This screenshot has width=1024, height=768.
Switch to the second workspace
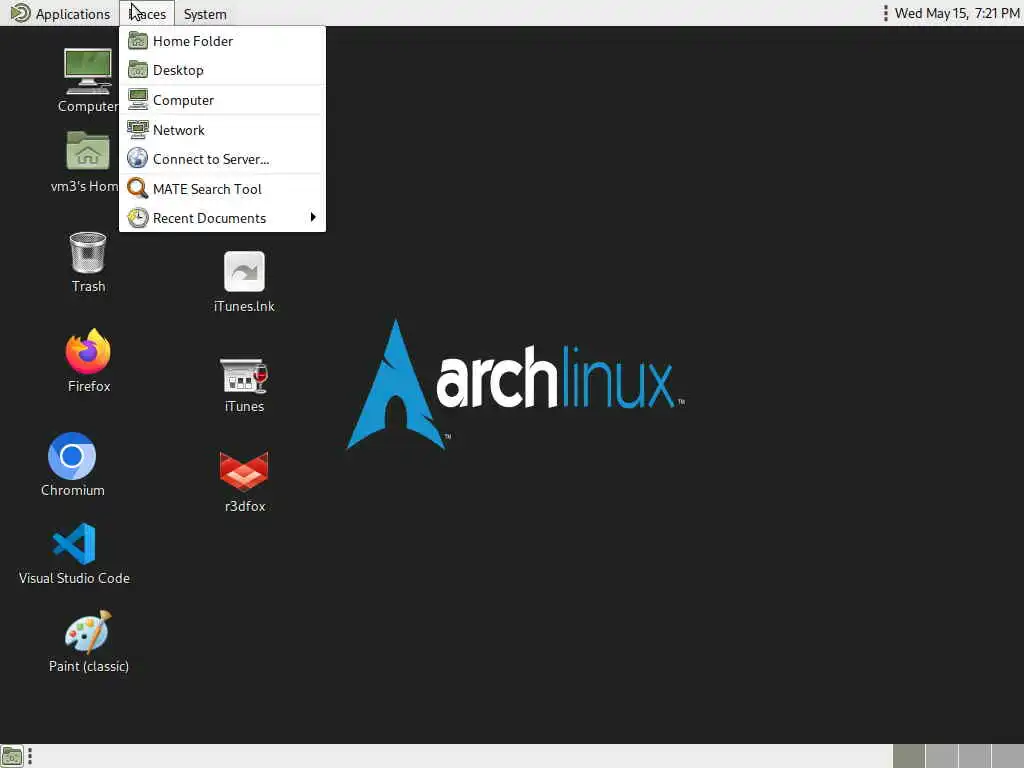coord(942,756)
